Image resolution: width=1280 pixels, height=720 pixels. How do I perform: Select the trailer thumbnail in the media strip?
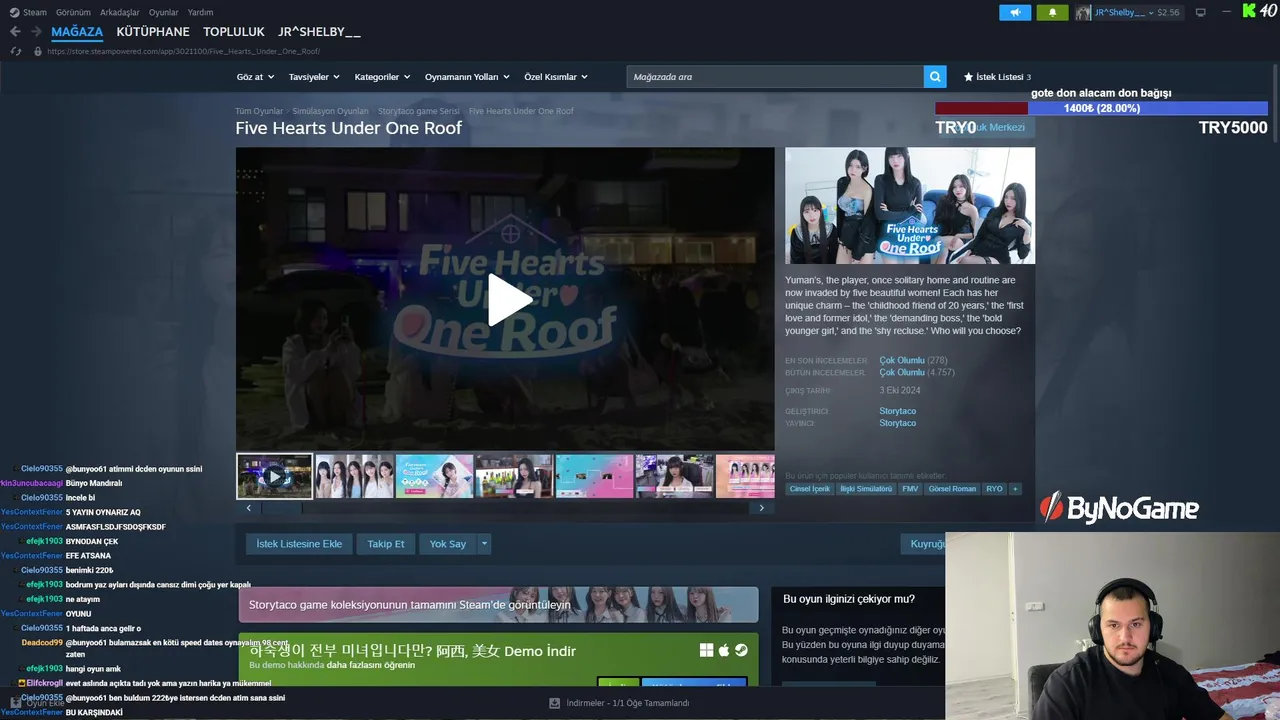(275, 476)
